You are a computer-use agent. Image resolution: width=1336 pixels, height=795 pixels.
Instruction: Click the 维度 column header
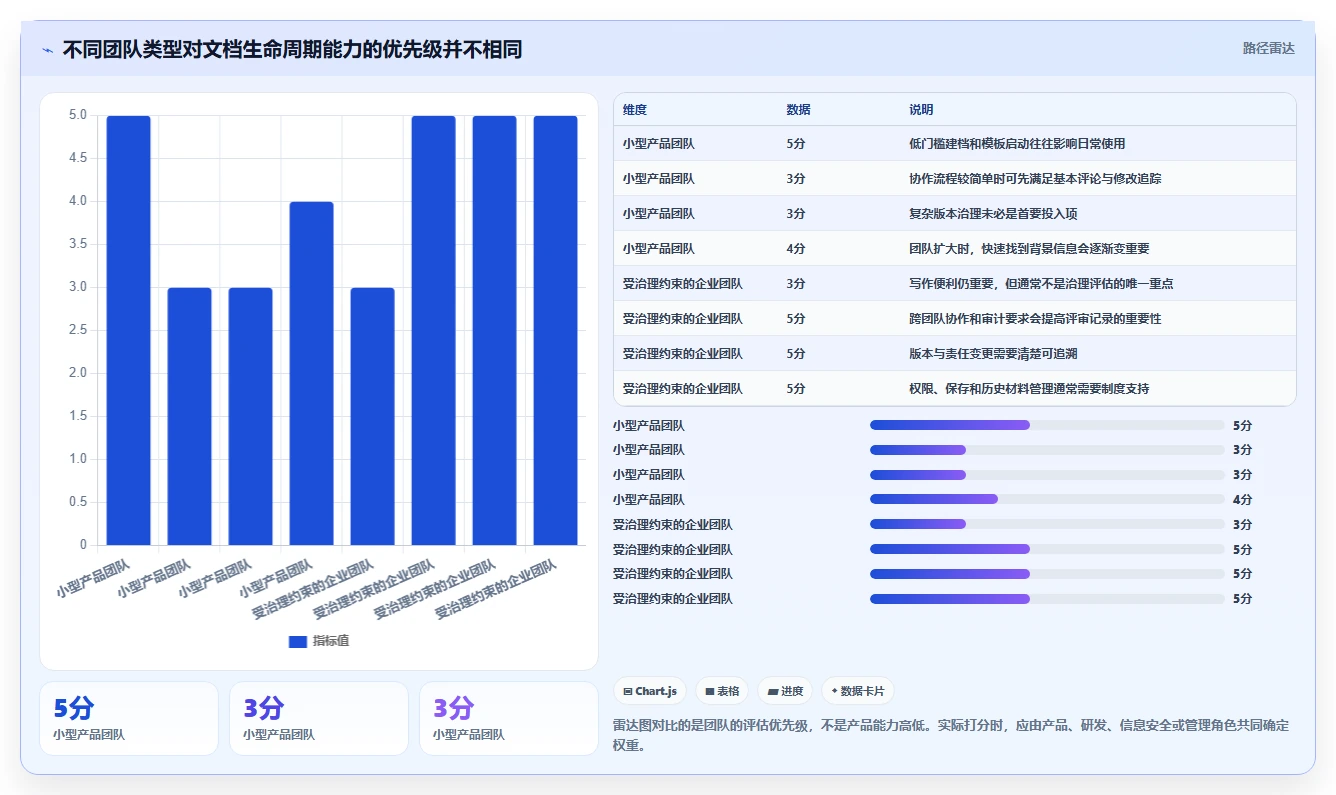[x=635, y=110]
